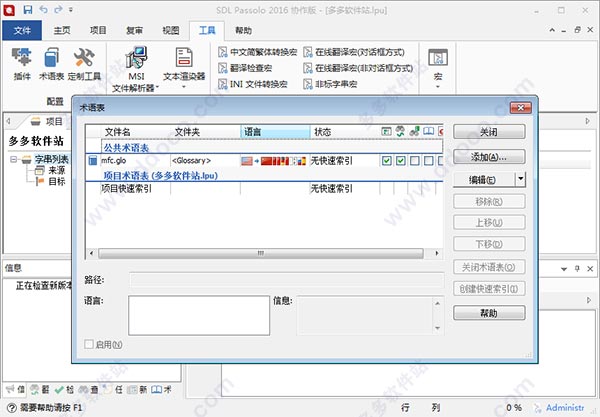The width and height of the screenshot is (600, 417).
Task: Switch to the 检 bottom panel tab
Action: click(64, 389)
